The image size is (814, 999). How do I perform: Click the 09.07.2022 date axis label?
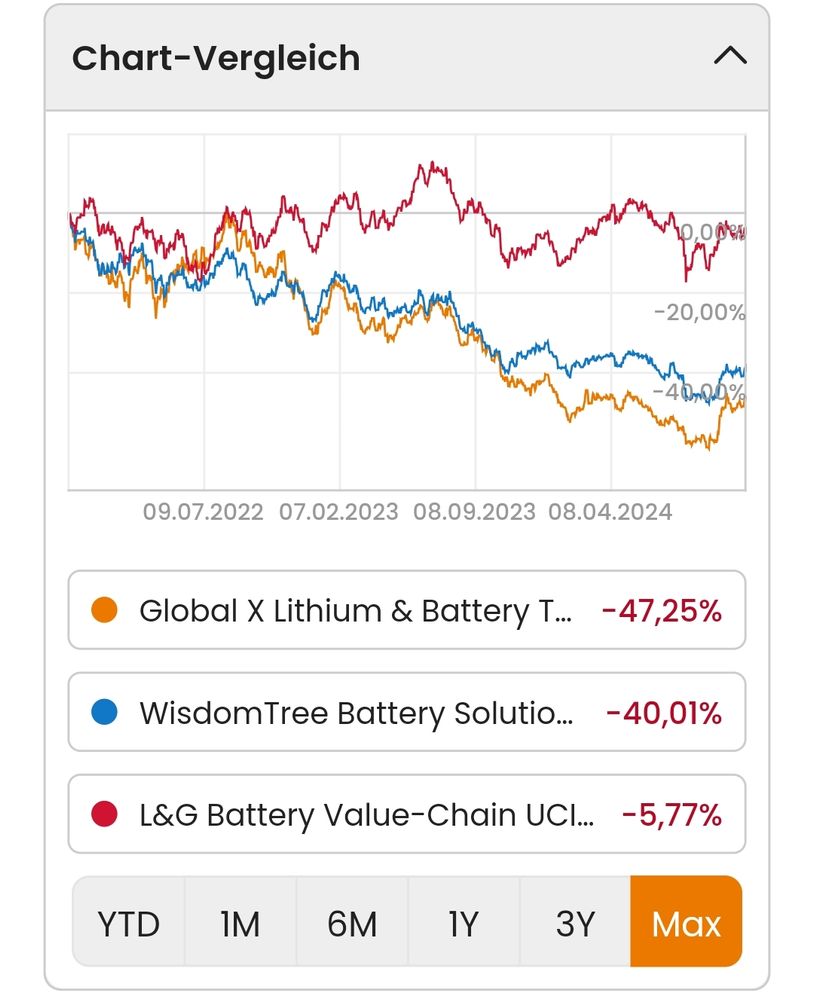pos(203,512)
